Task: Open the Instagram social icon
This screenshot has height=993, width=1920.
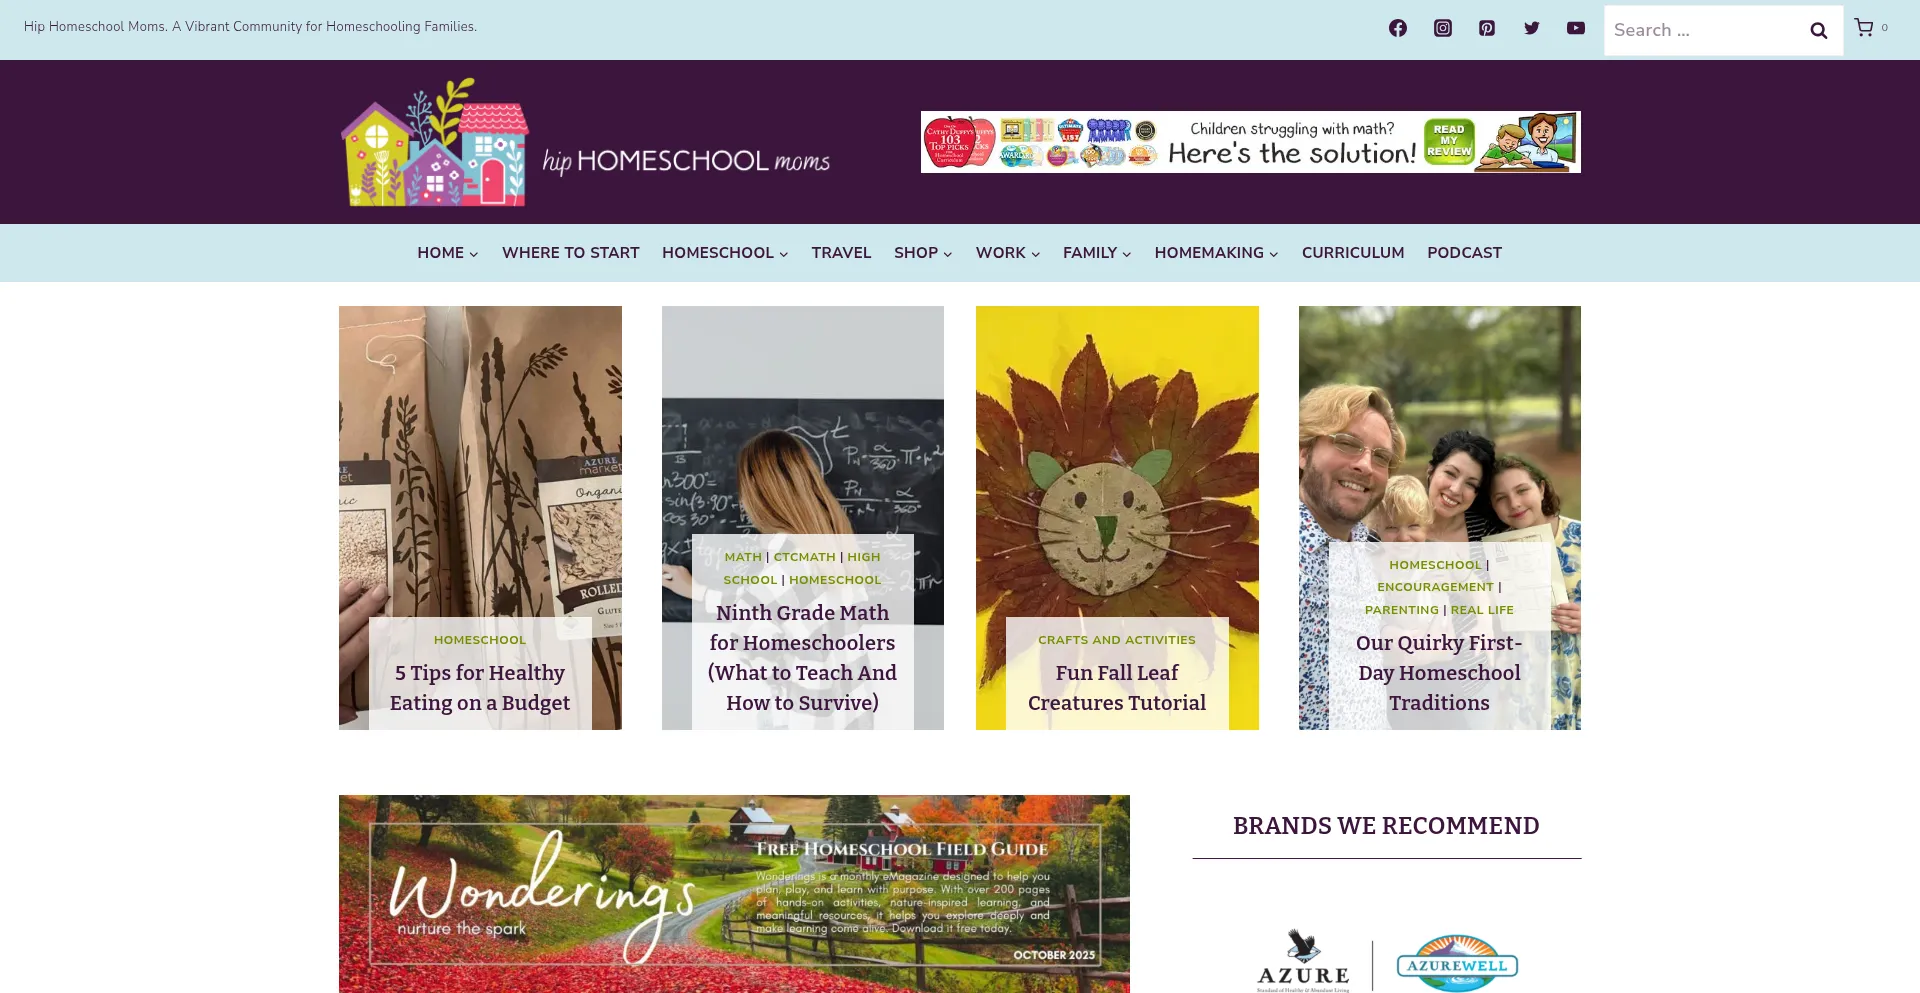Action: (x=1442, y=28)
